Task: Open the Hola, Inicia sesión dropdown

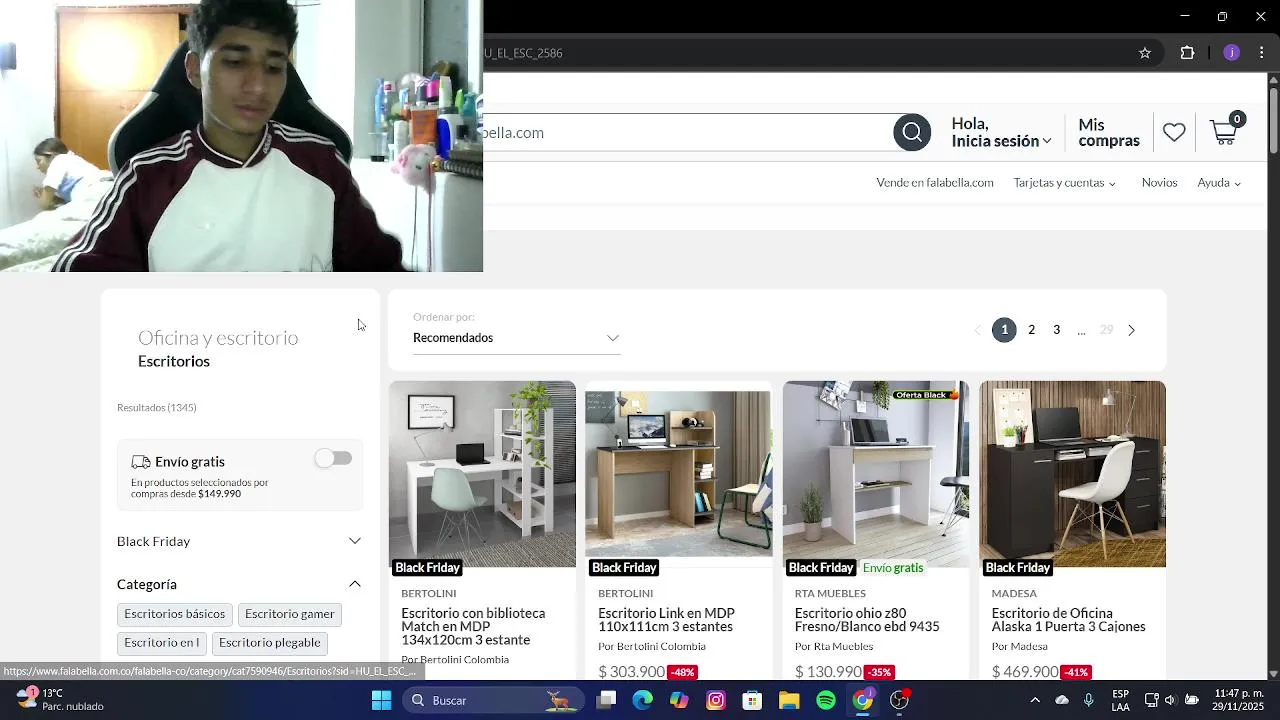Action: (1001, 132)
